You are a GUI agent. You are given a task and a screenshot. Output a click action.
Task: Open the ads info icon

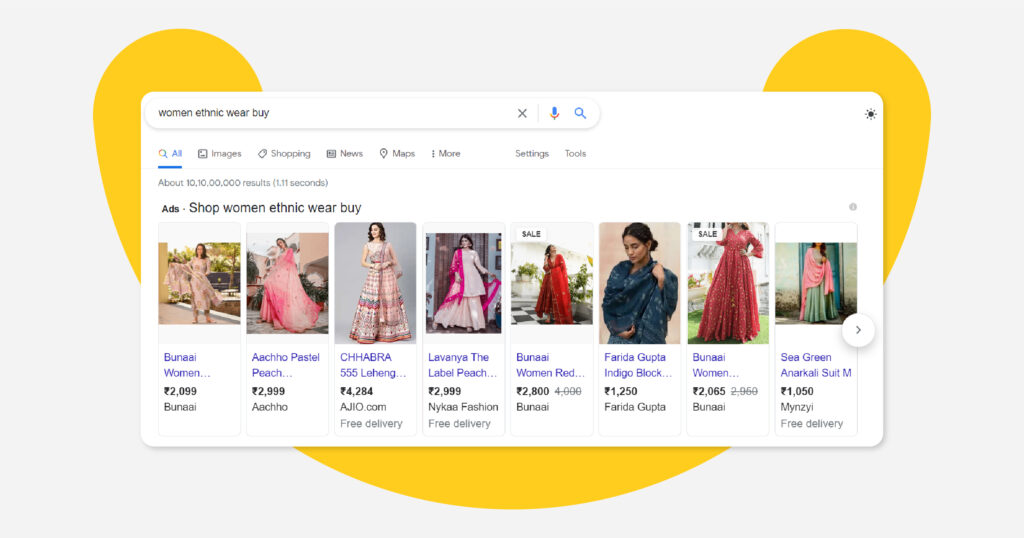tap(852, 207)
